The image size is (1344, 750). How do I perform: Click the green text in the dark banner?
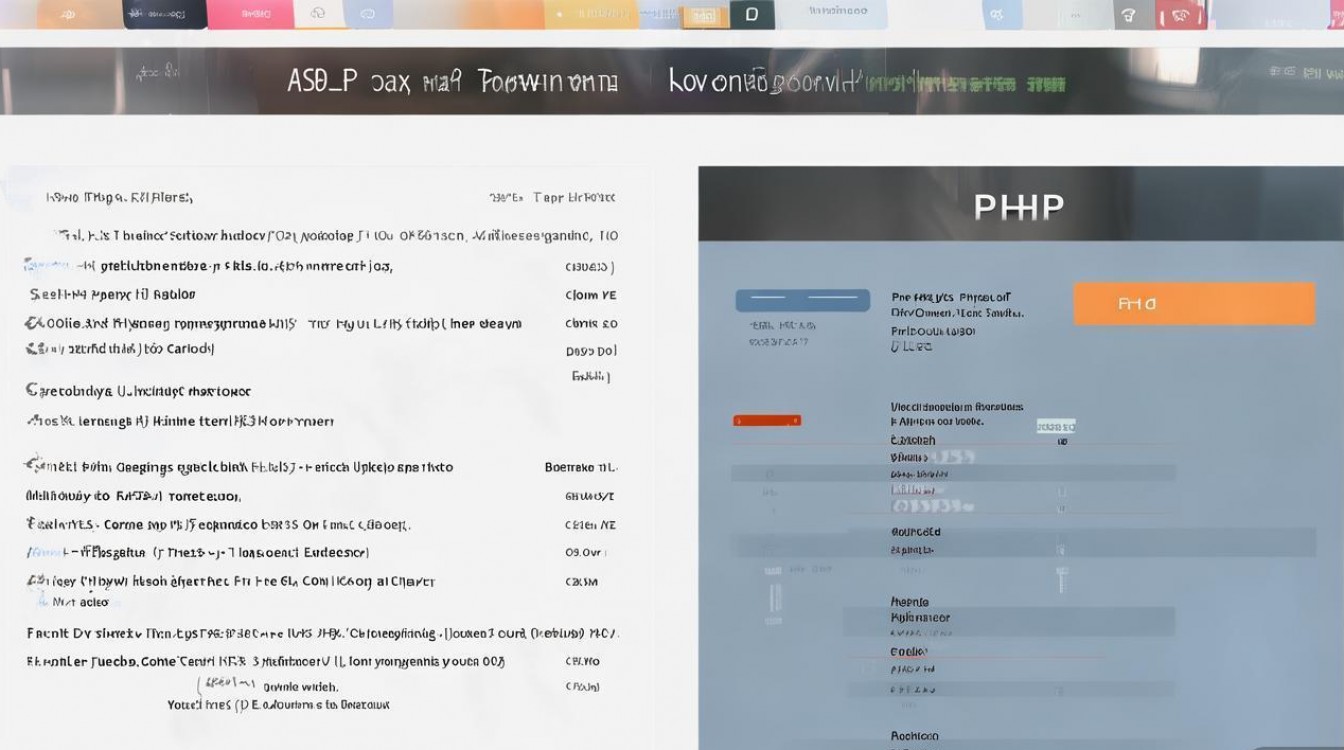pos(965,83)
